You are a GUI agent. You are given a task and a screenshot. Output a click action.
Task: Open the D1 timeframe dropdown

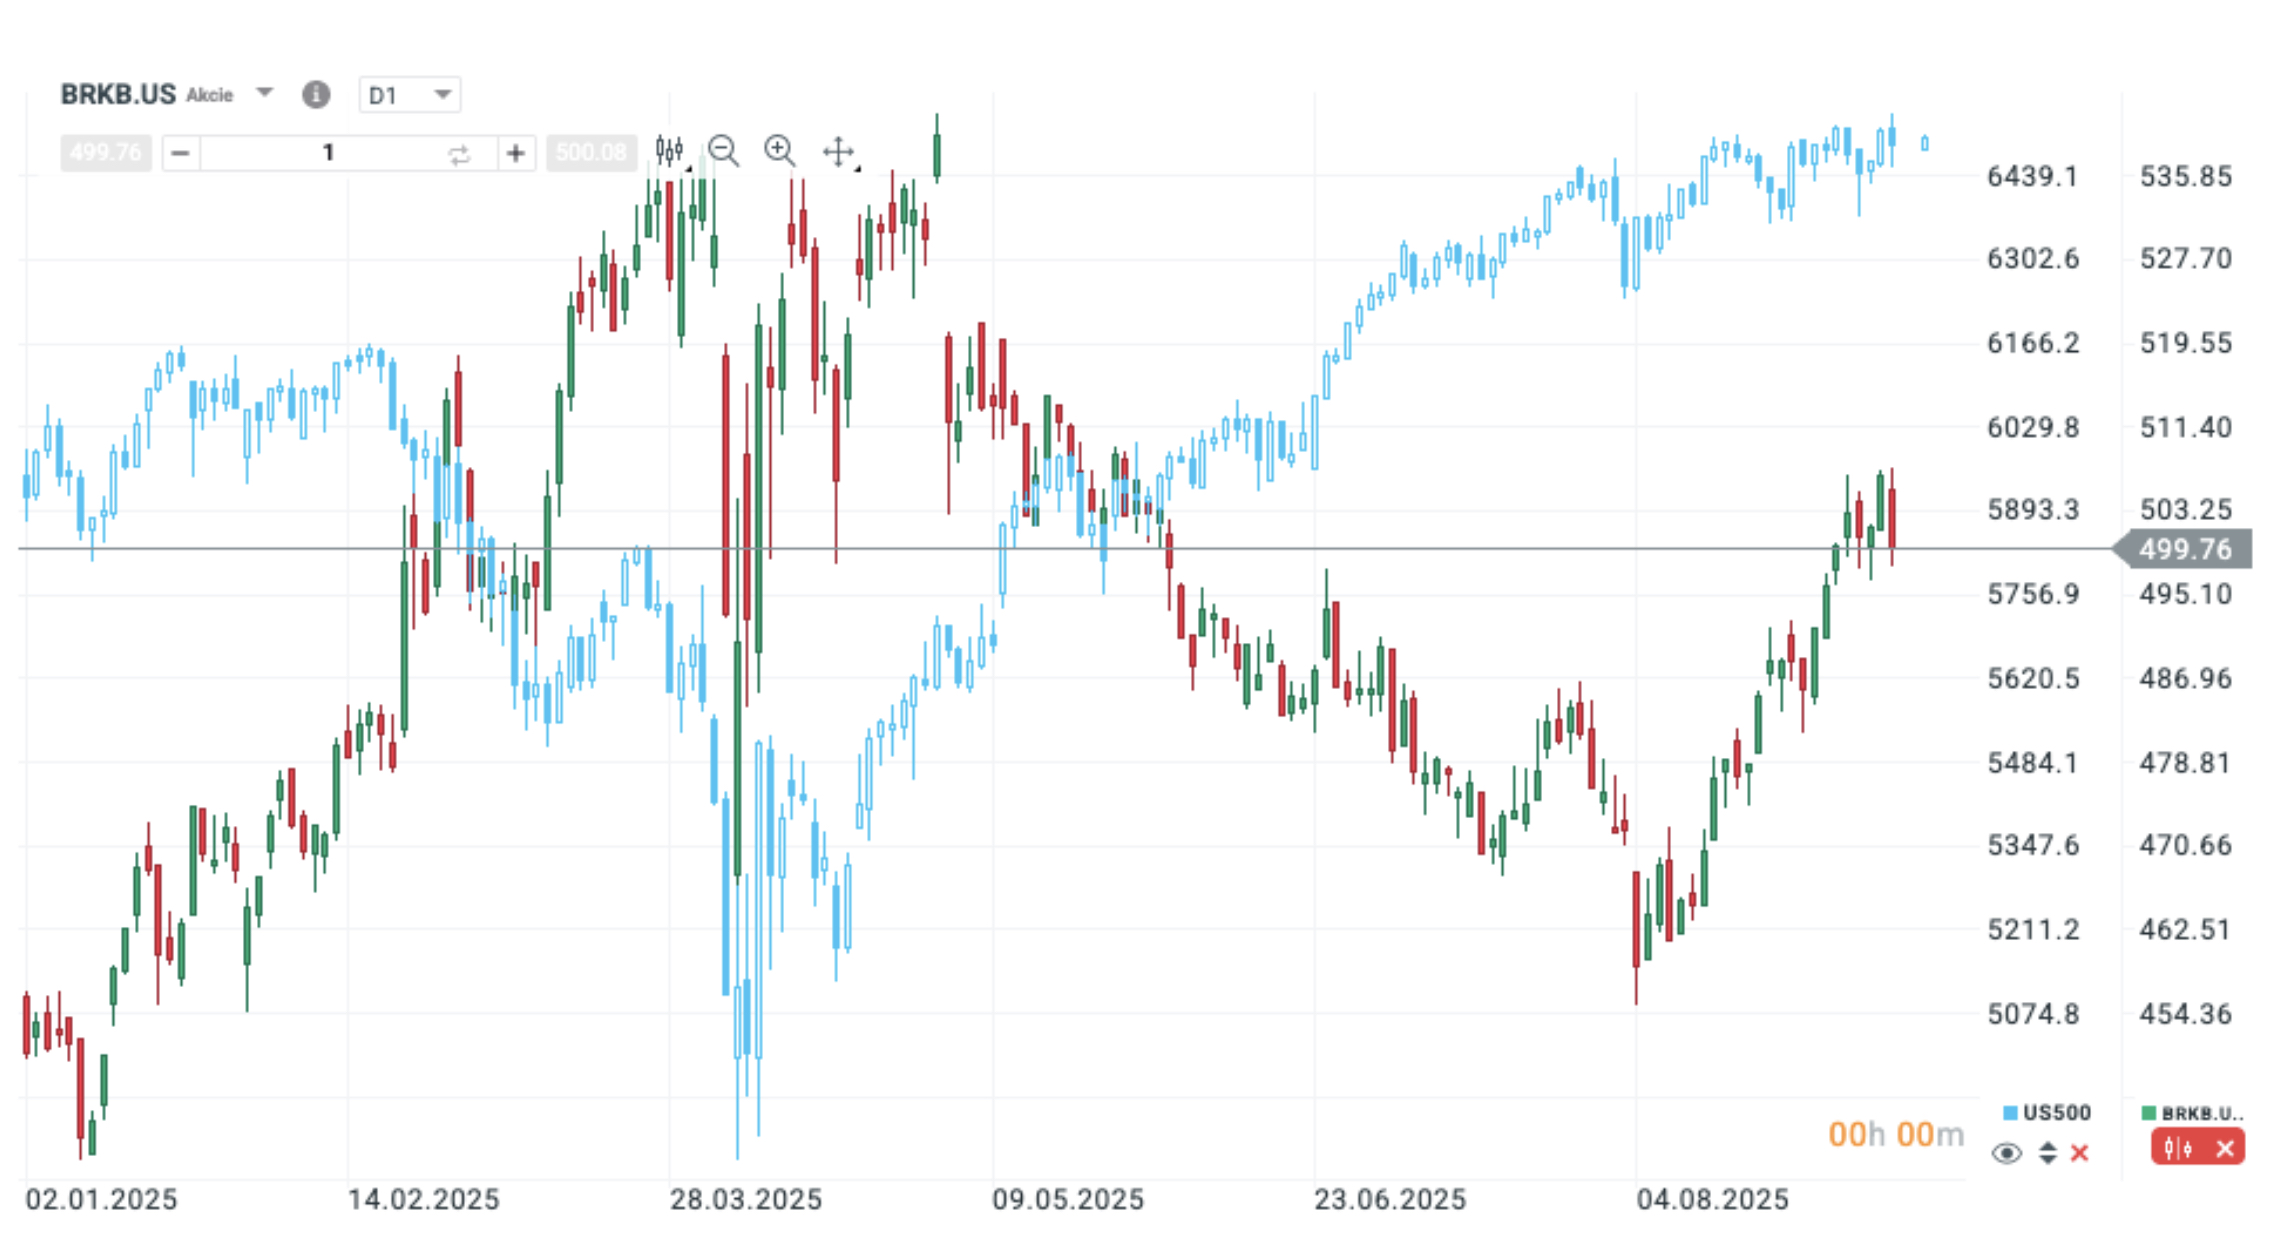coord(410,95)
